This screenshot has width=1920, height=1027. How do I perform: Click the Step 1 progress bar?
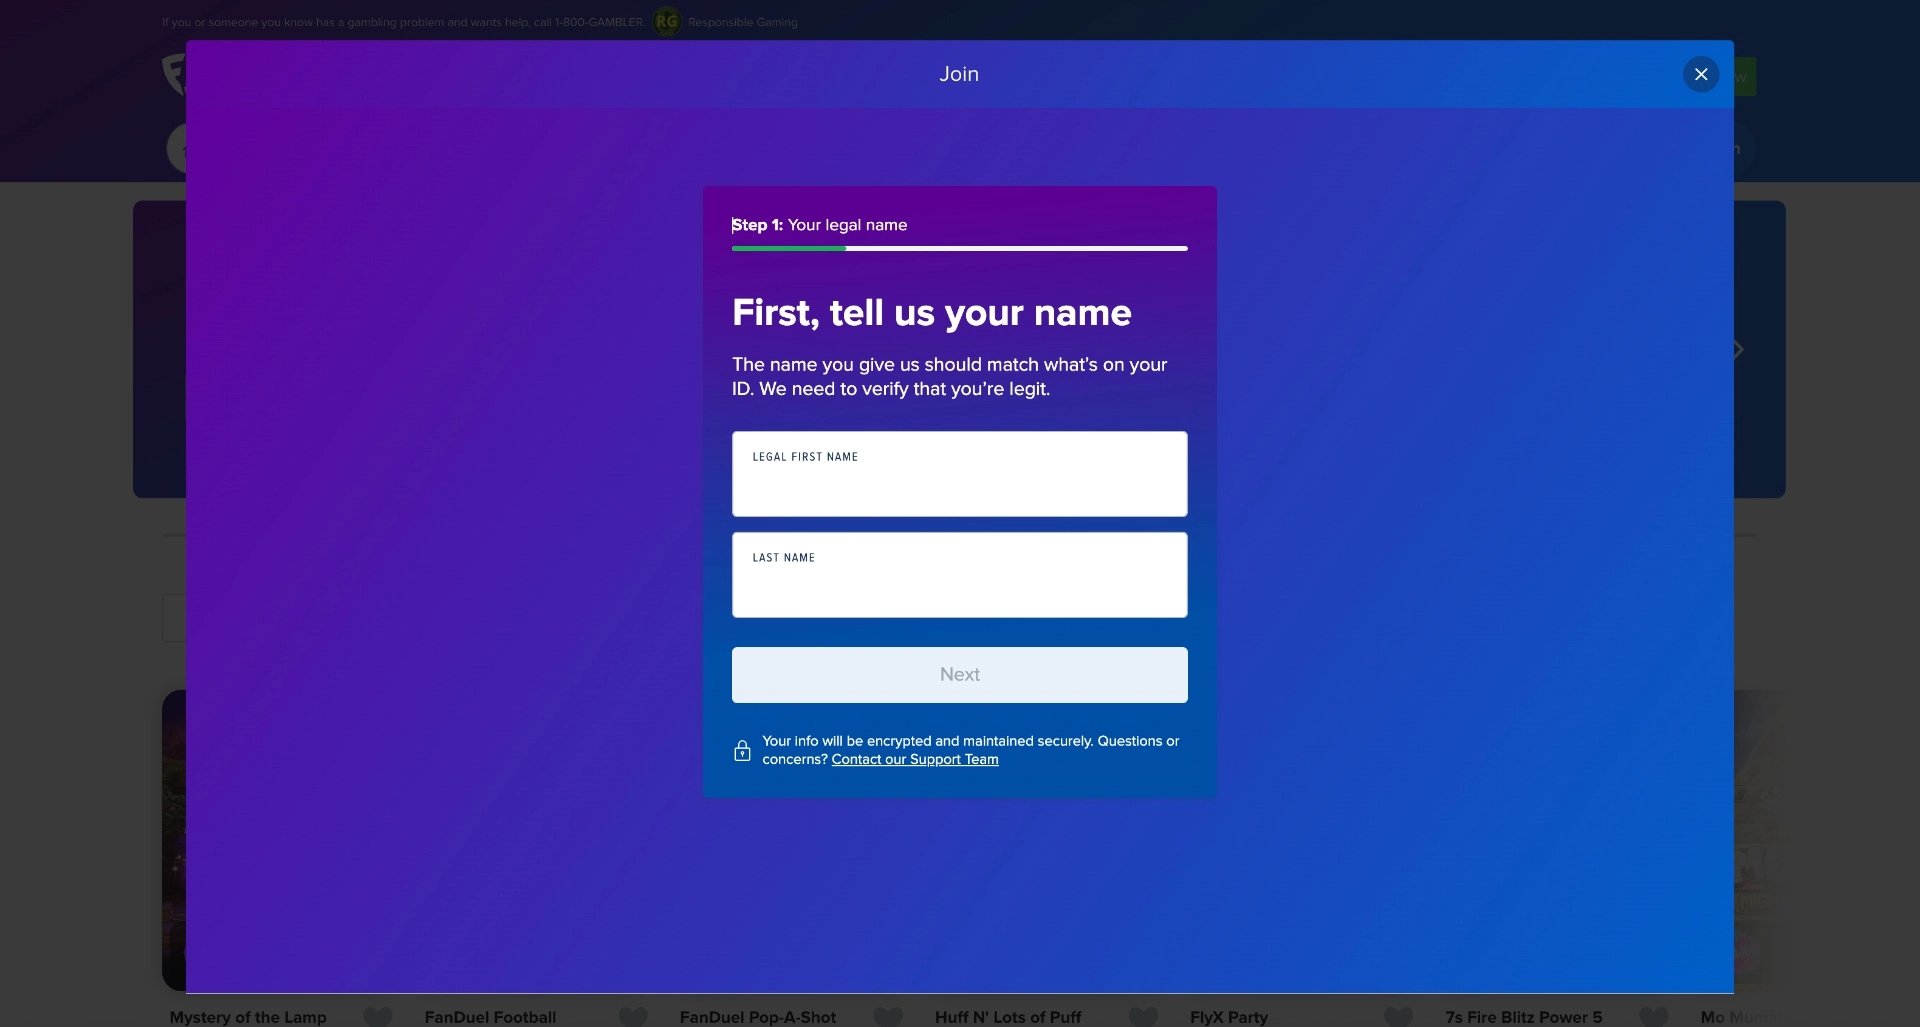pos(959,248)
